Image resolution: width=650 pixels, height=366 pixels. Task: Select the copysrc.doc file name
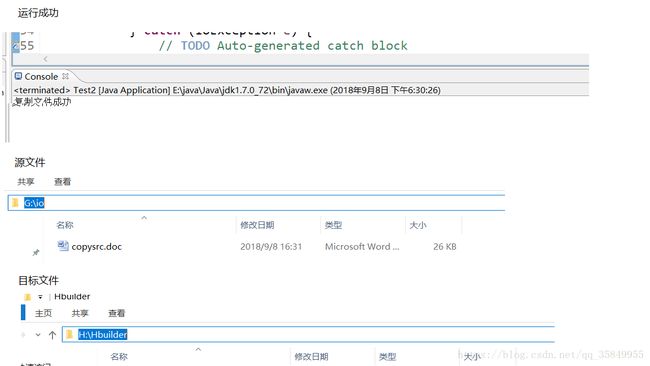(97, 247)
